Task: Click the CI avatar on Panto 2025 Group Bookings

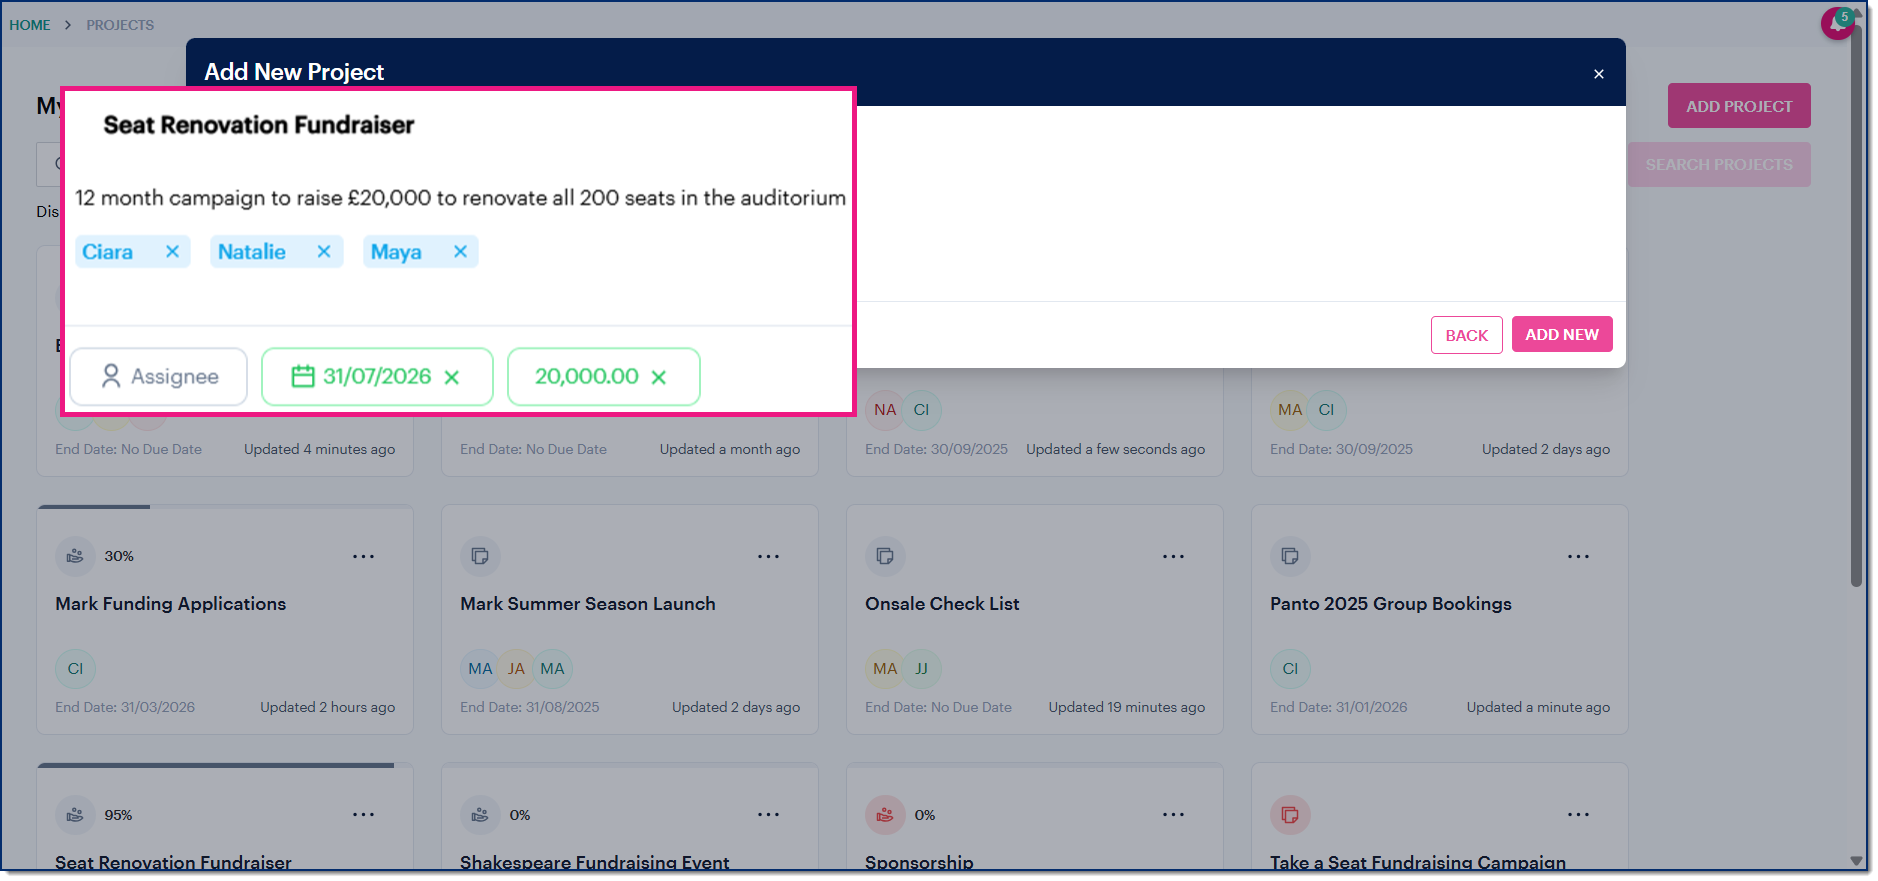Action: [x=1290, y=669]
